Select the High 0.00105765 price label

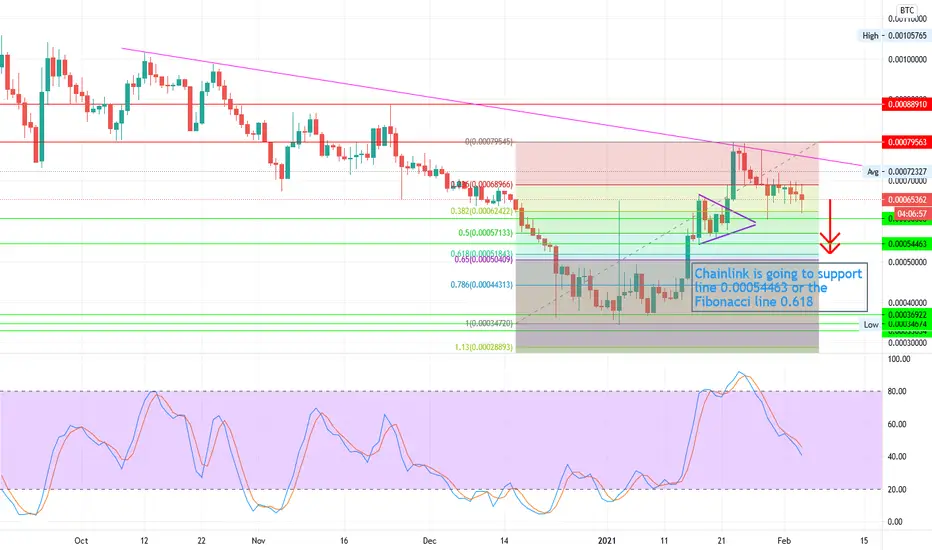(894, 36)
